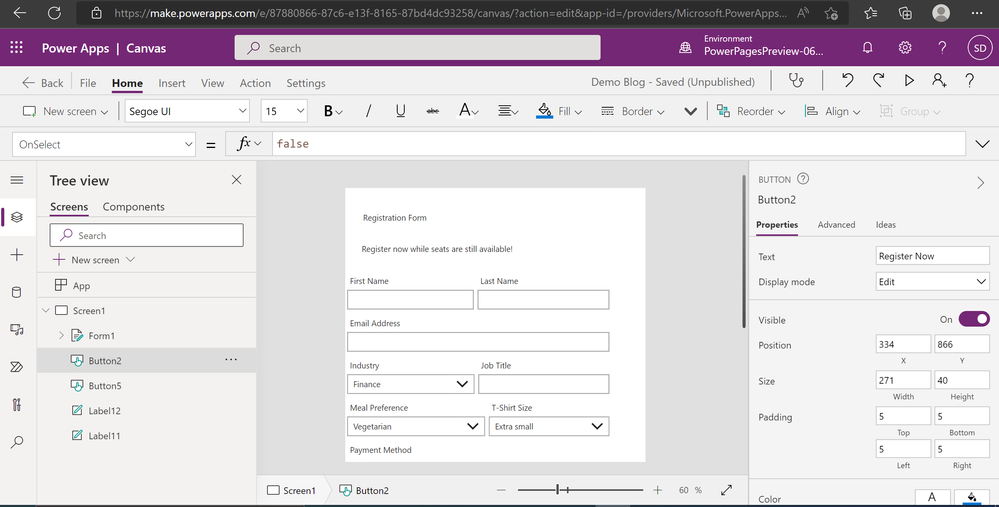Open the Bold weight dropdown
This screenshot has width=999, height=507.
[x=333, y=111]
